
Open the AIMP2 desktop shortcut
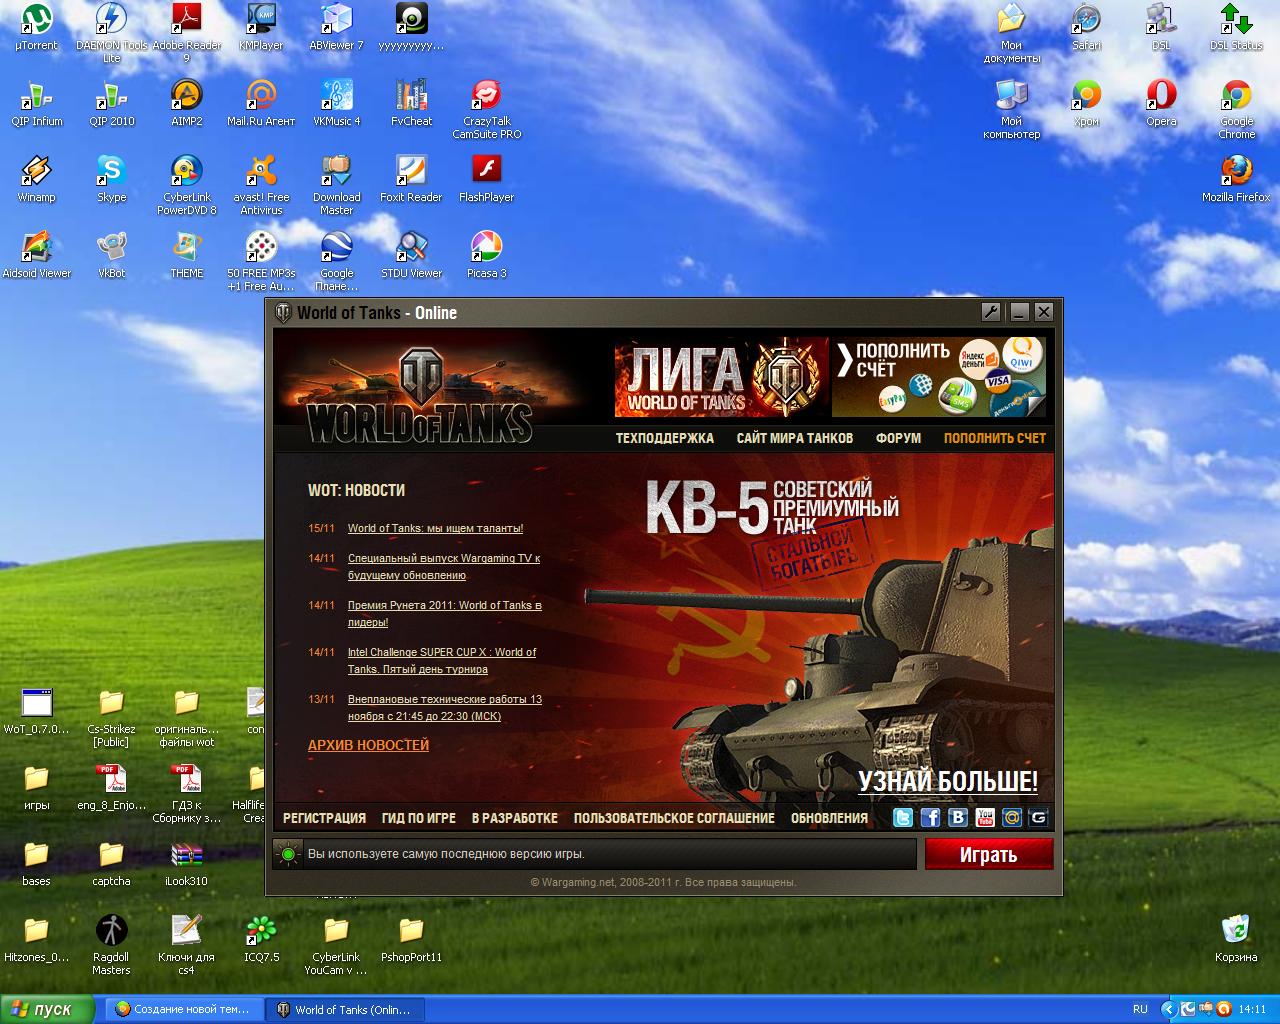[x=187, y=103]
